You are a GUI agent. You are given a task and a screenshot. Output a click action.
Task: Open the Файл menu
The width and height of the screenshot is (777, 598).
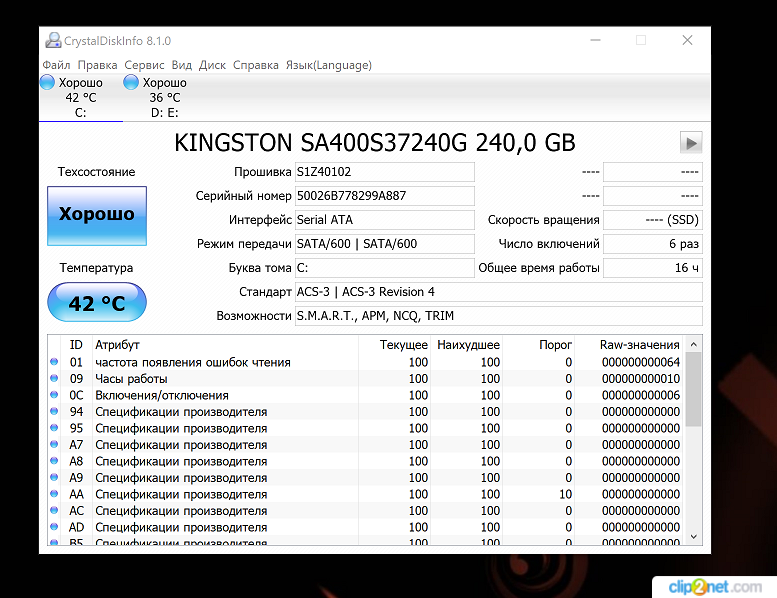tap(56, 65)
